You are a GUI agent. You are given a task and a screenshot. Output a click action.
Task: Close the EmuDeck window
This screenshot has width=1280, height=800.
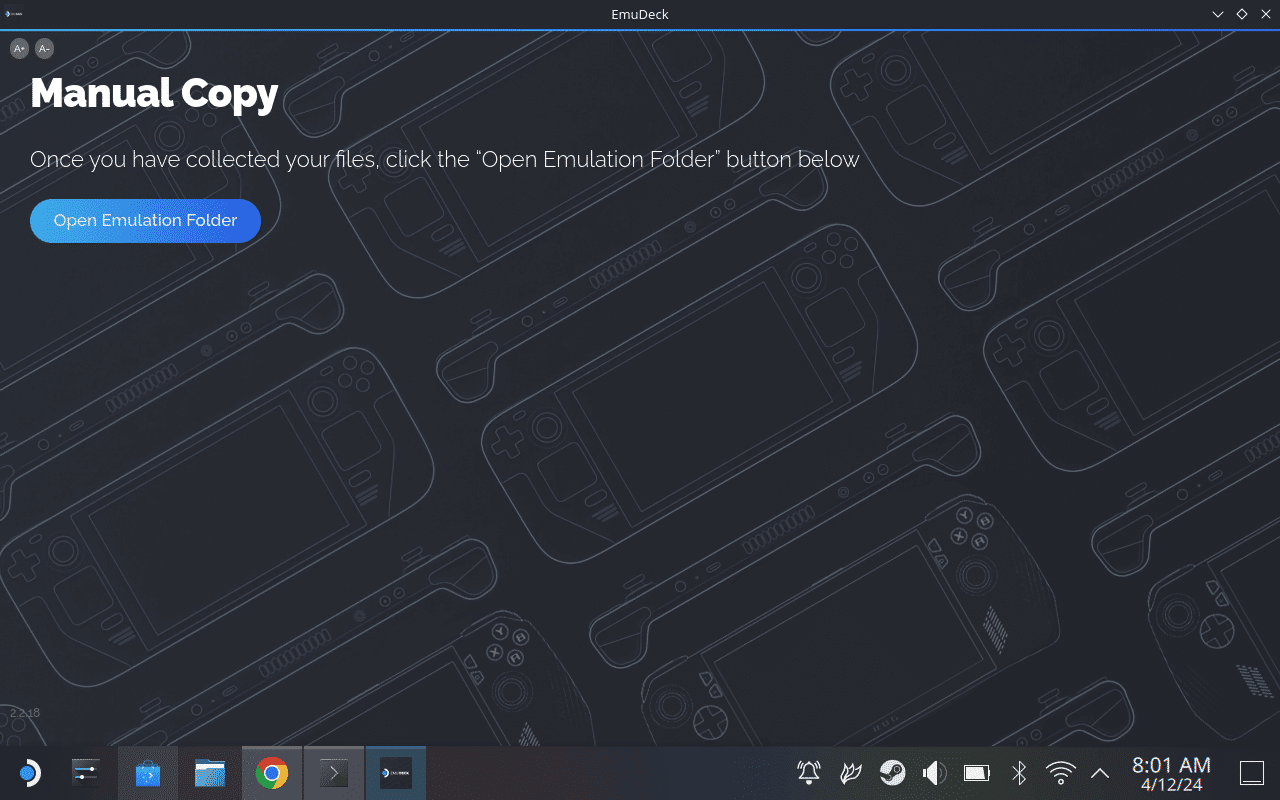(1265, 14)
